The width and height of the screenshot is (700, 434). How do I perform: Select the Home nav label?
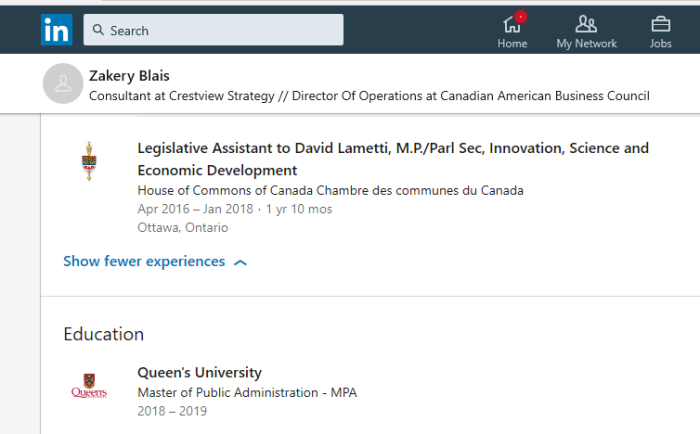(x=512, y=44)
